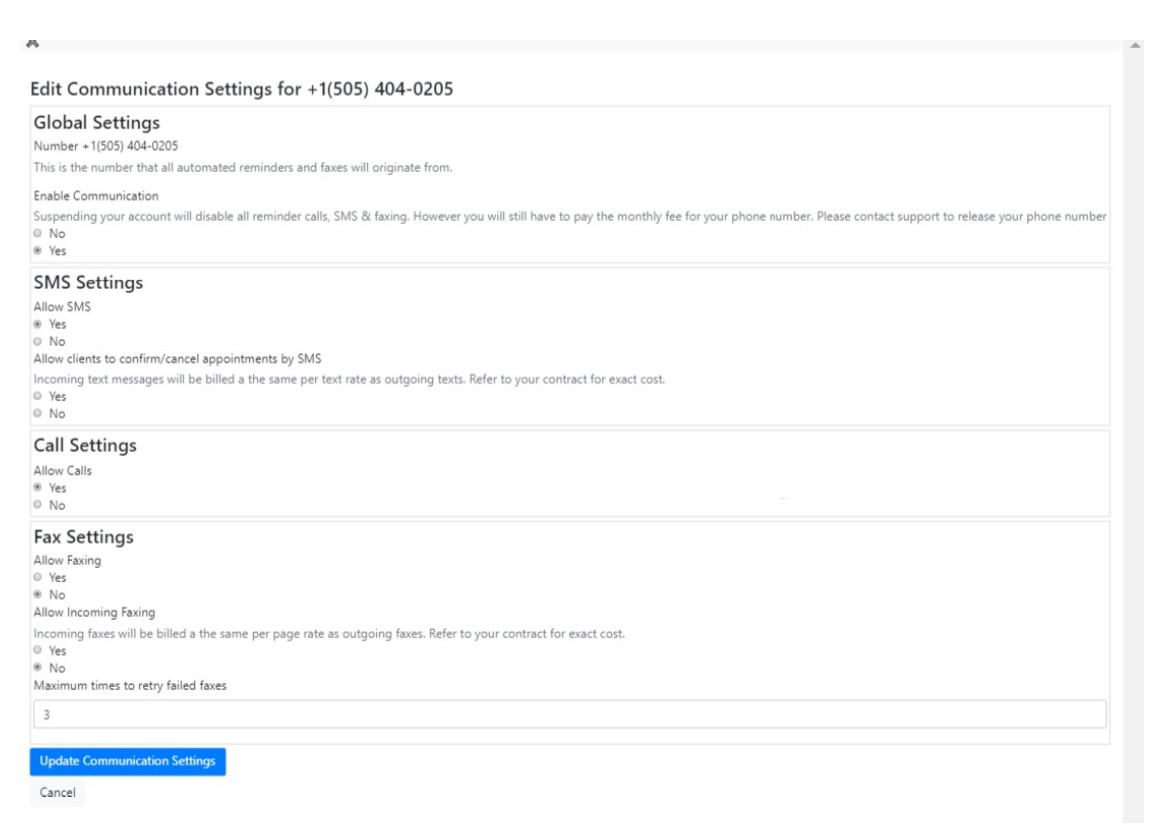Image resolution: width=1163 pixels, height=837 pixels.
Task: Choose Yes under Allow SMS
Action: [x=38, y=324]
